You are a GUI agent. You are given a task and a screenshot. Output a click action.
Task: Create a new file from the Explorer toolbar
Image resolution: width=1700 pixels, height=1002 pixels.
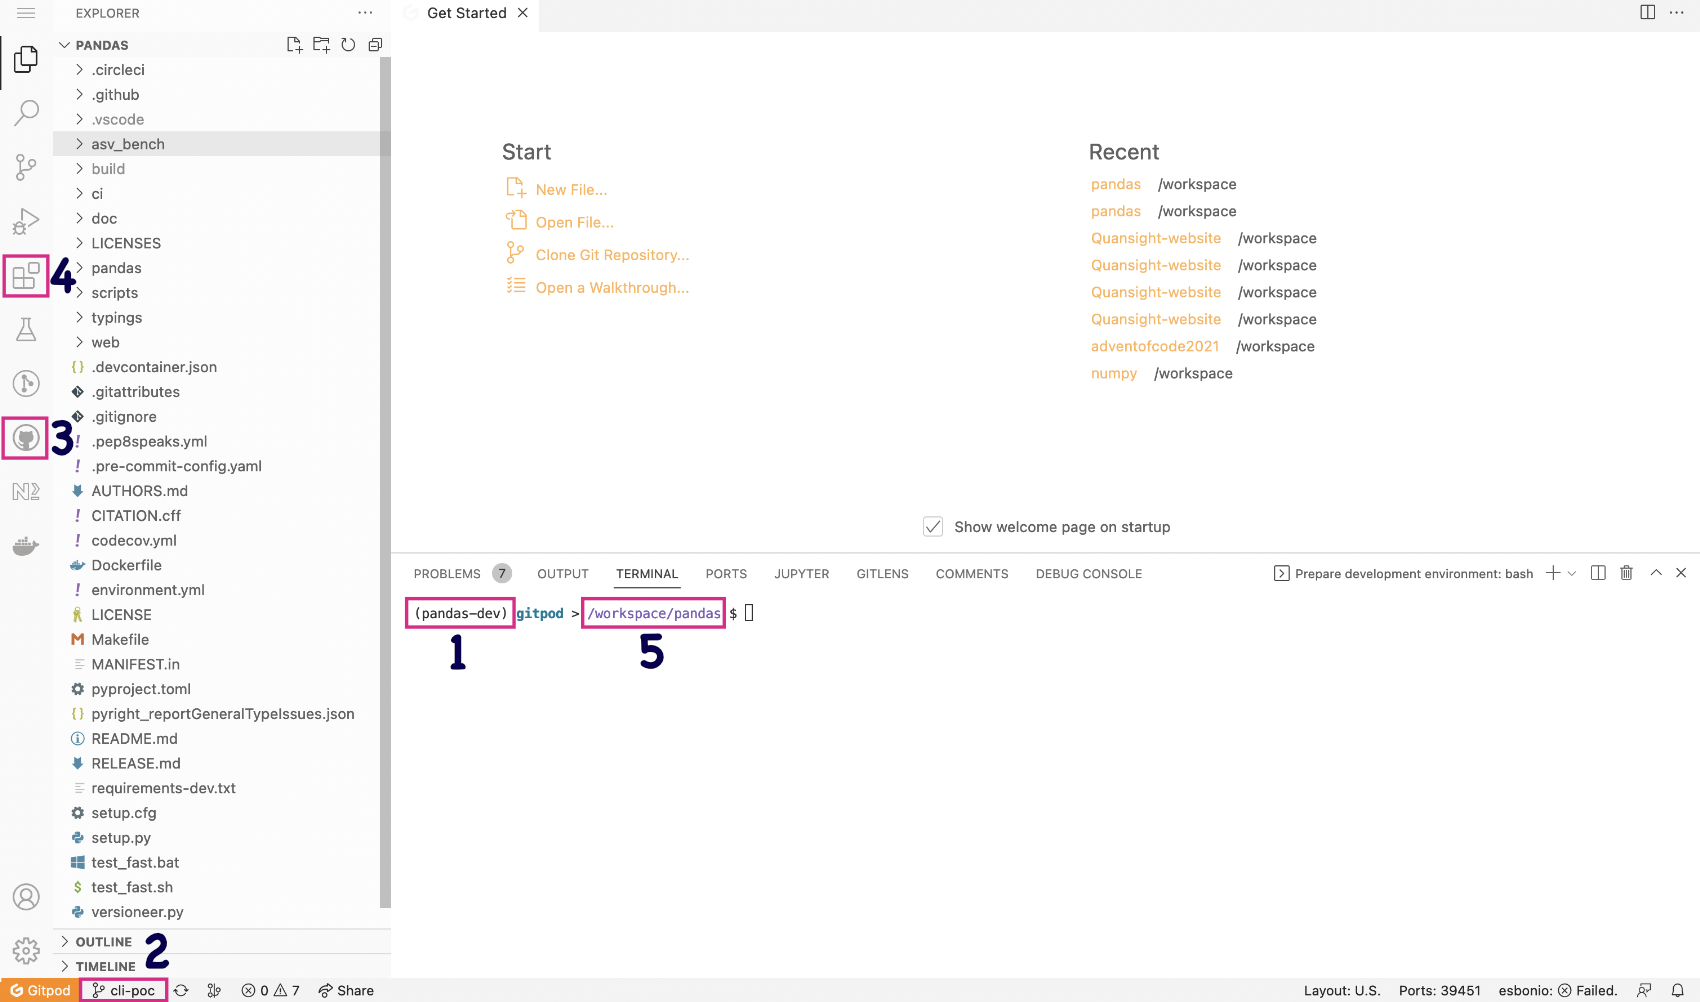[294, 44]
